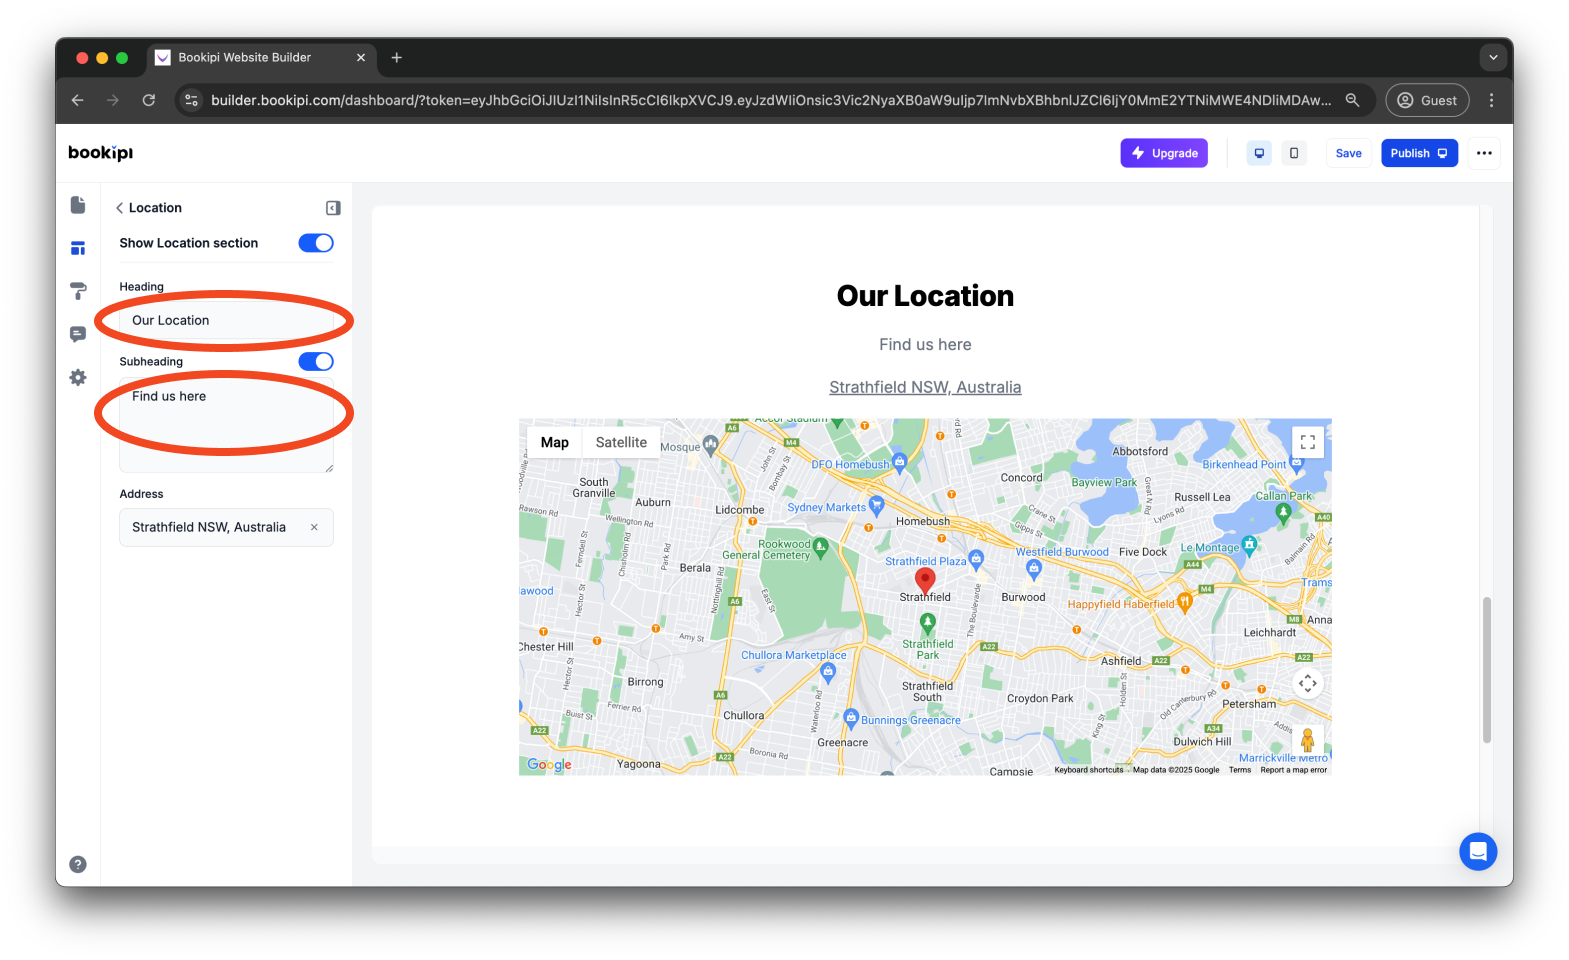1569x960 pixels.
Task: Click Report a map error
Action: 1293,770
